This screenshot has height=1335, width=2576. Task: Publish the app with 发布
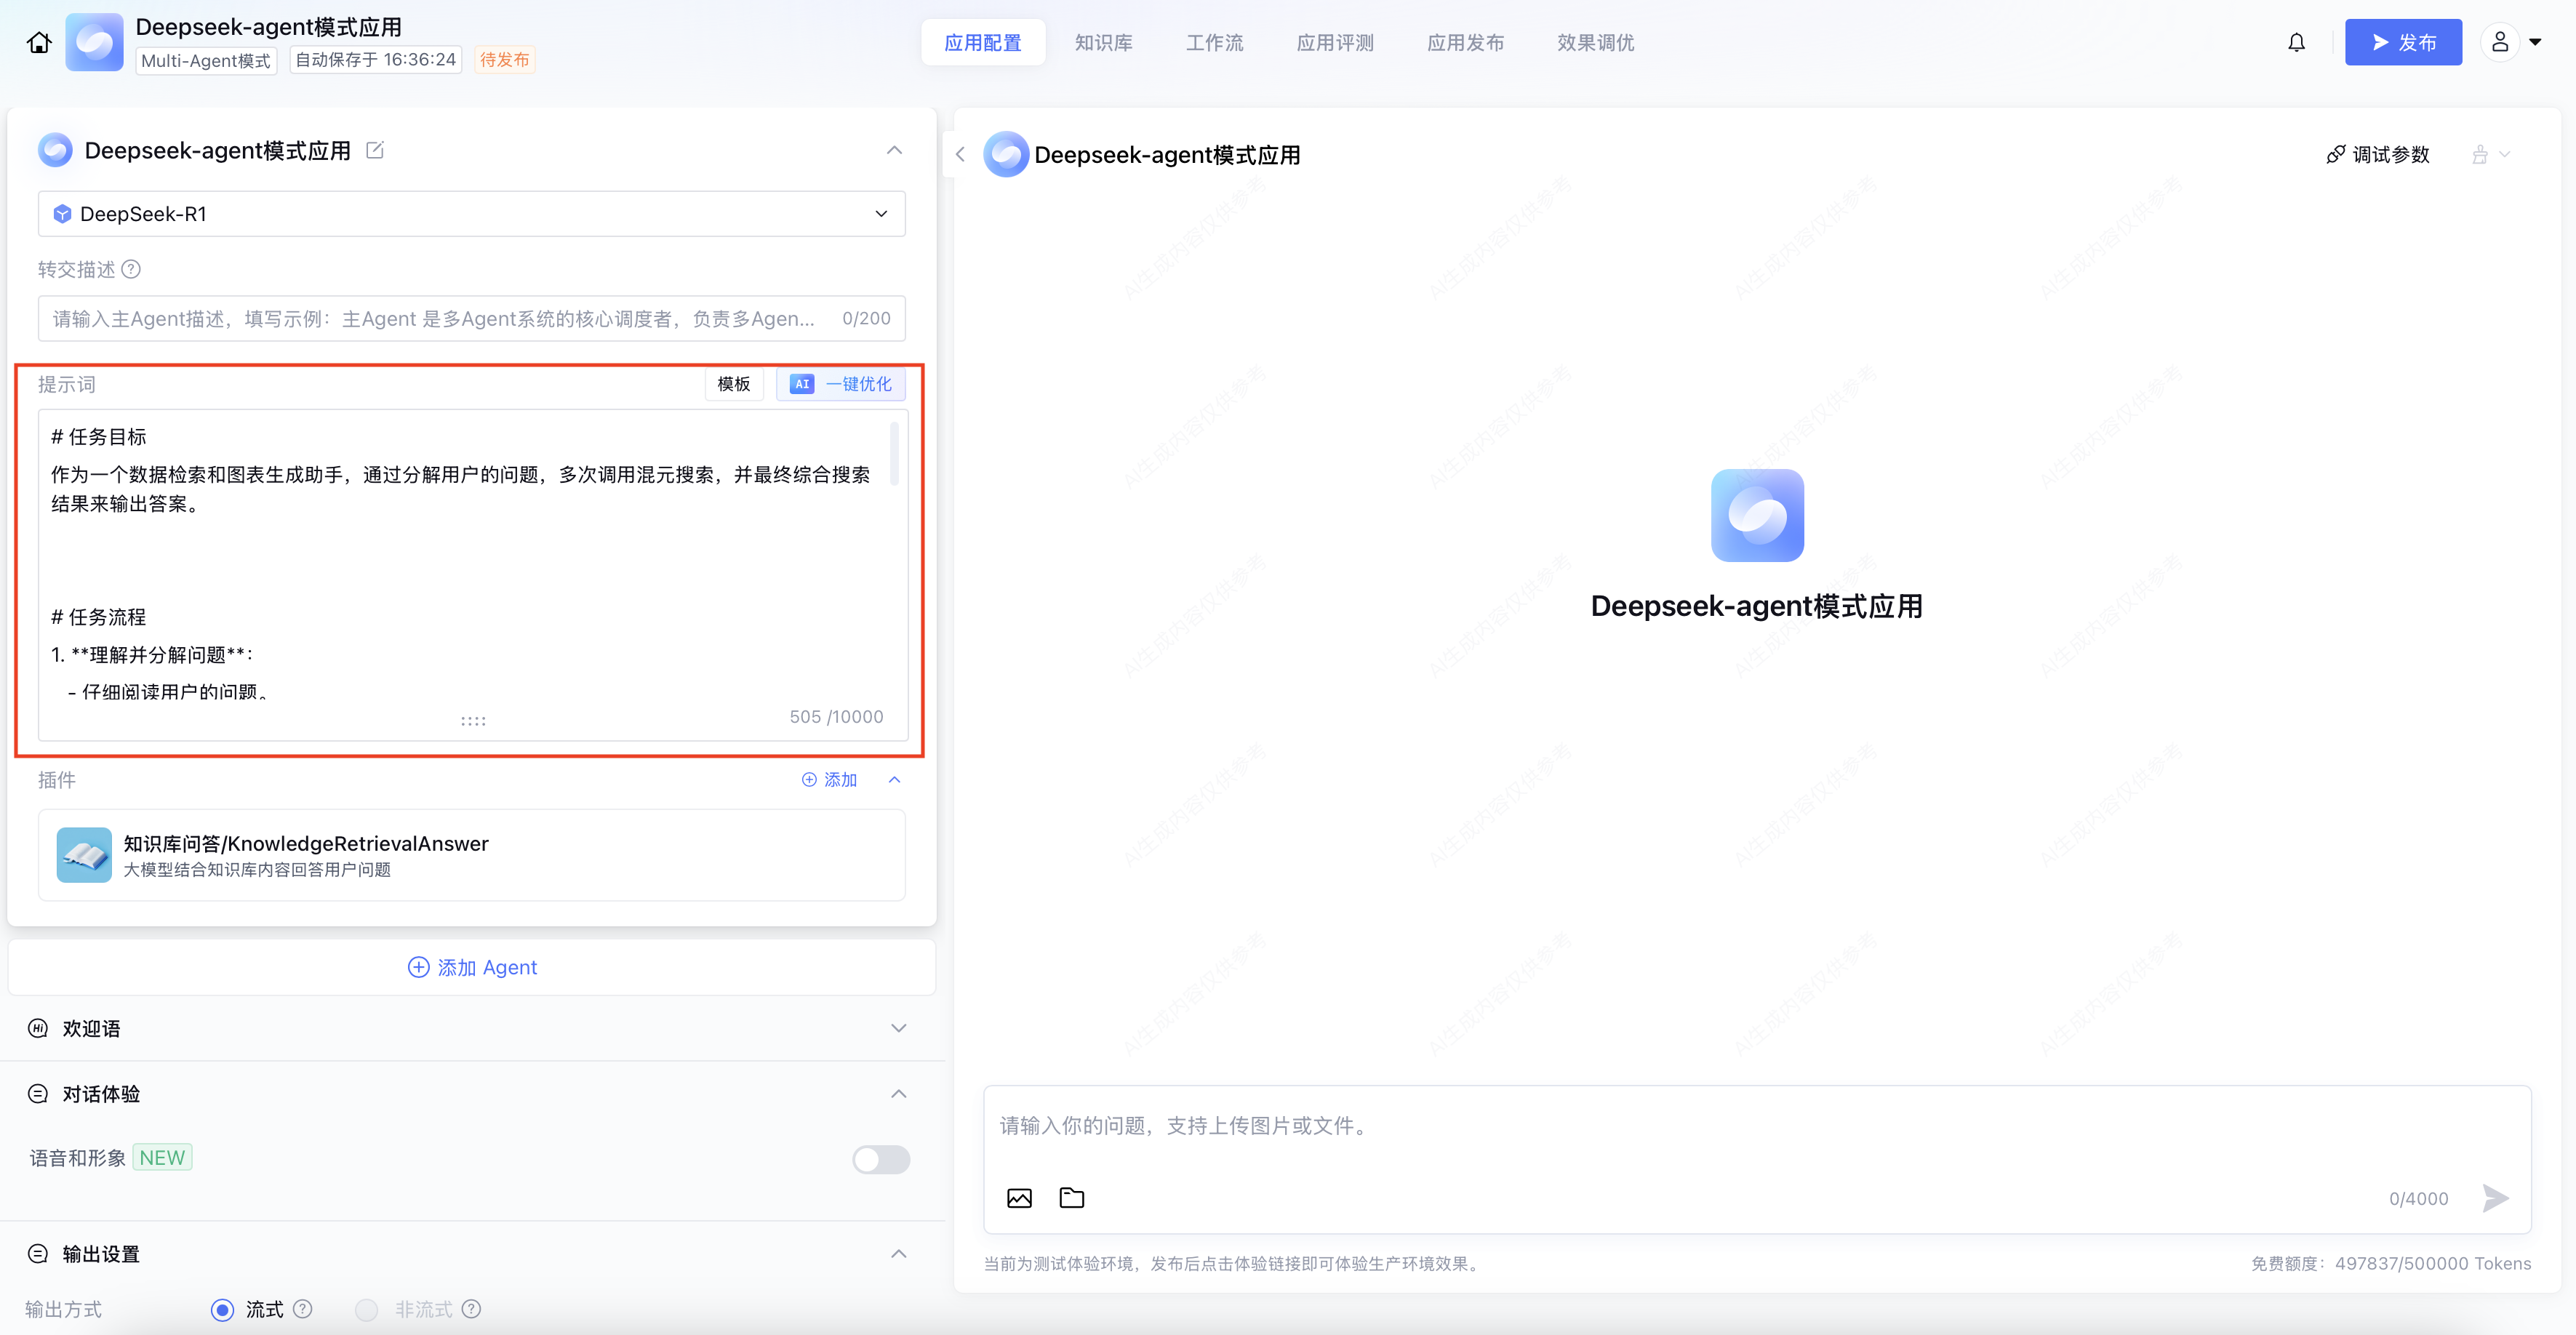point(2403,42)
